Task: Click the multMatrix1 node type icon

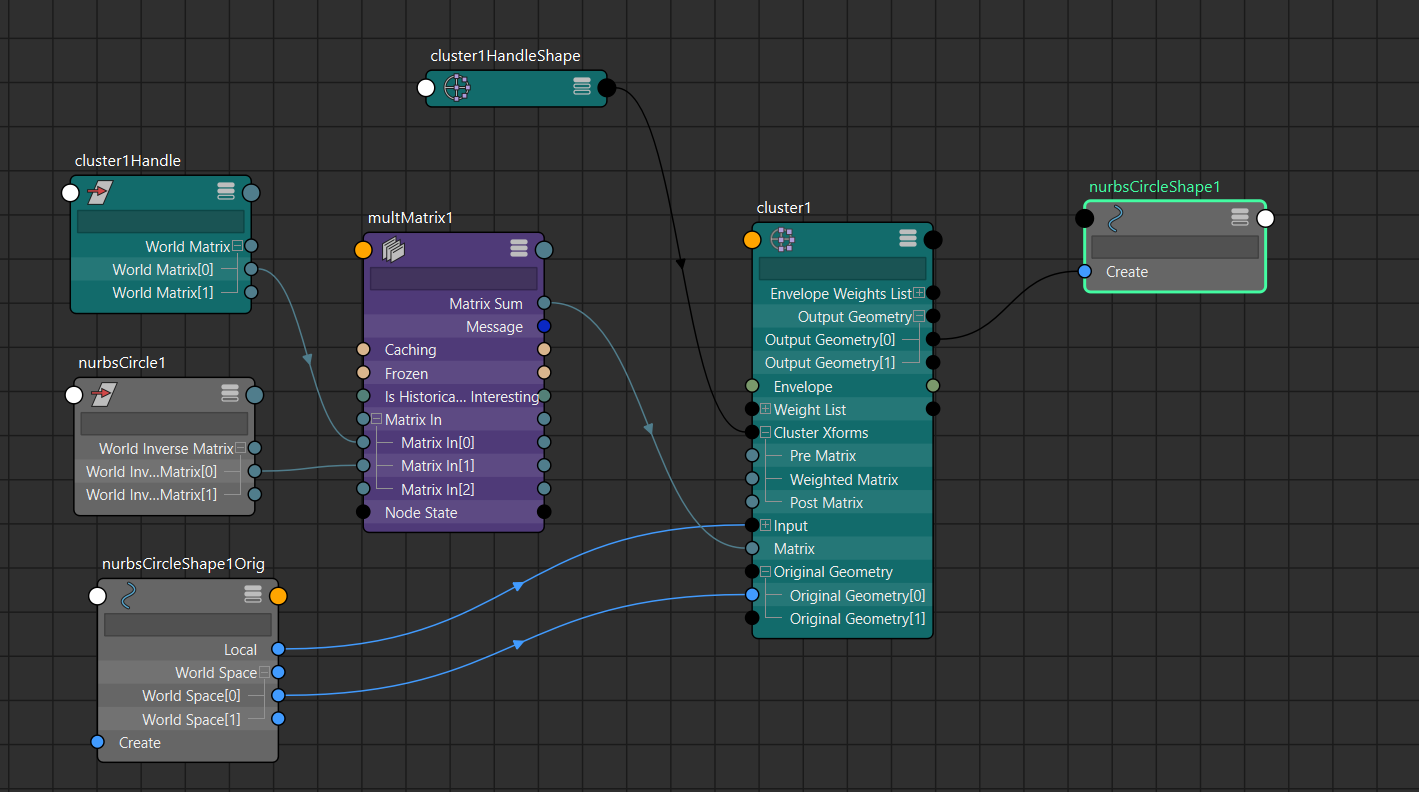Action: (393, 249)
